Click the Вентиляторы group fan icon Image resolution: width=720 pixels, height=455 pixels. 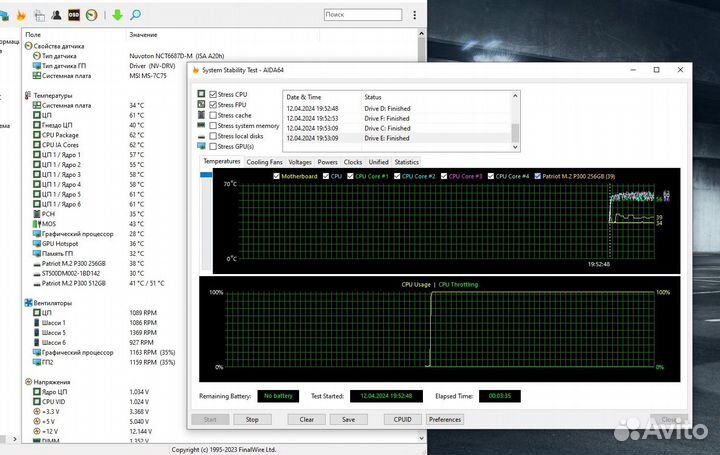(28, 303)
